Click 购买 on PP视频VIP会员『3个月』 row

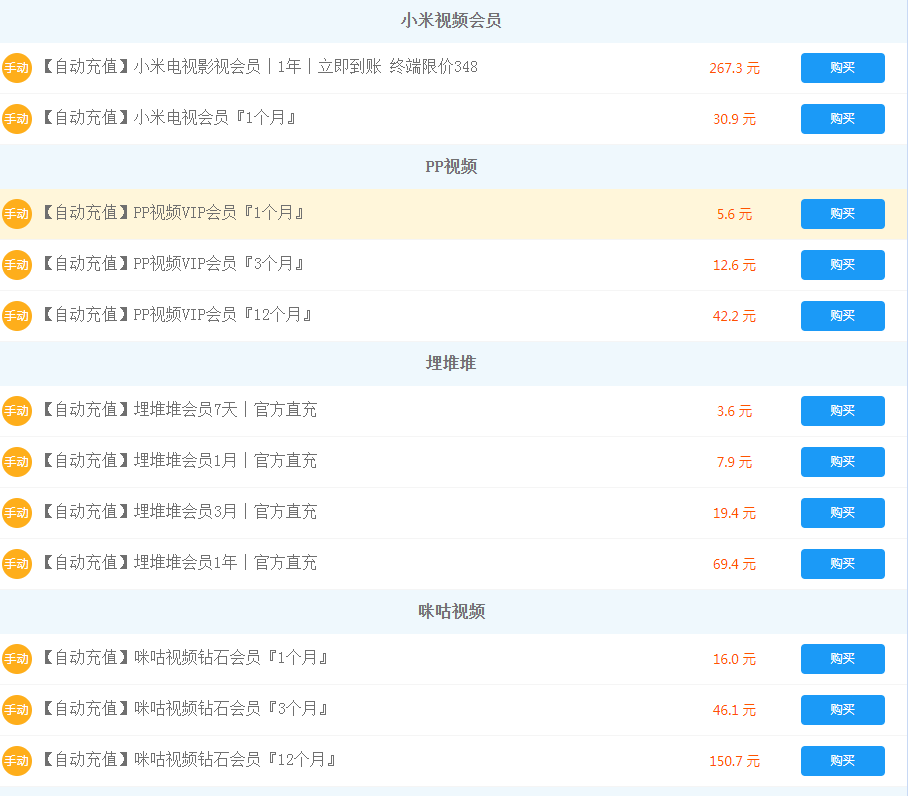coord(842,265)
